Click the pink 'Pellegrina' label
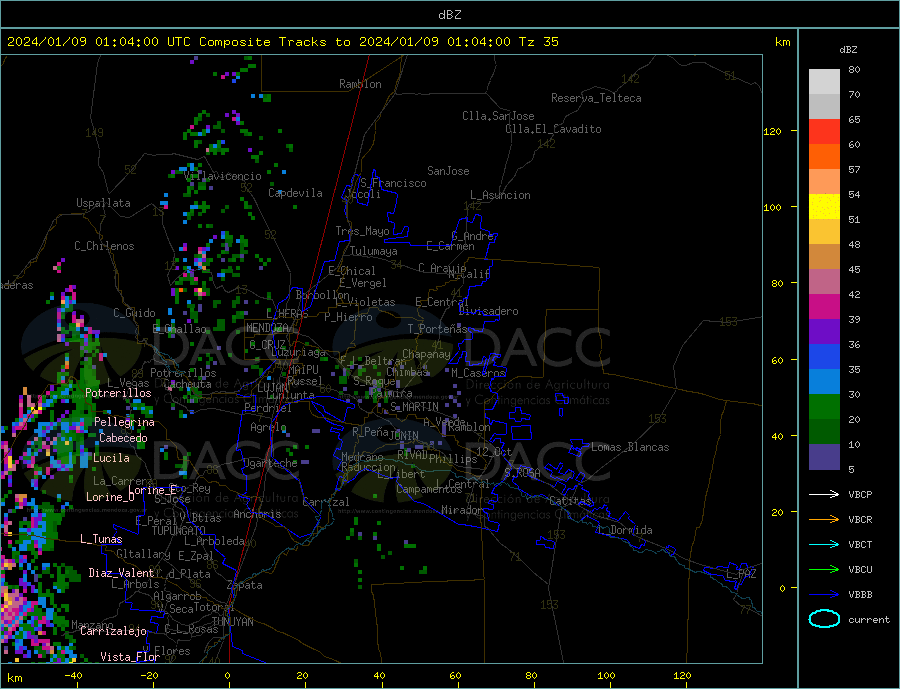This screenshot has width=900, height=689. [125, 422]
